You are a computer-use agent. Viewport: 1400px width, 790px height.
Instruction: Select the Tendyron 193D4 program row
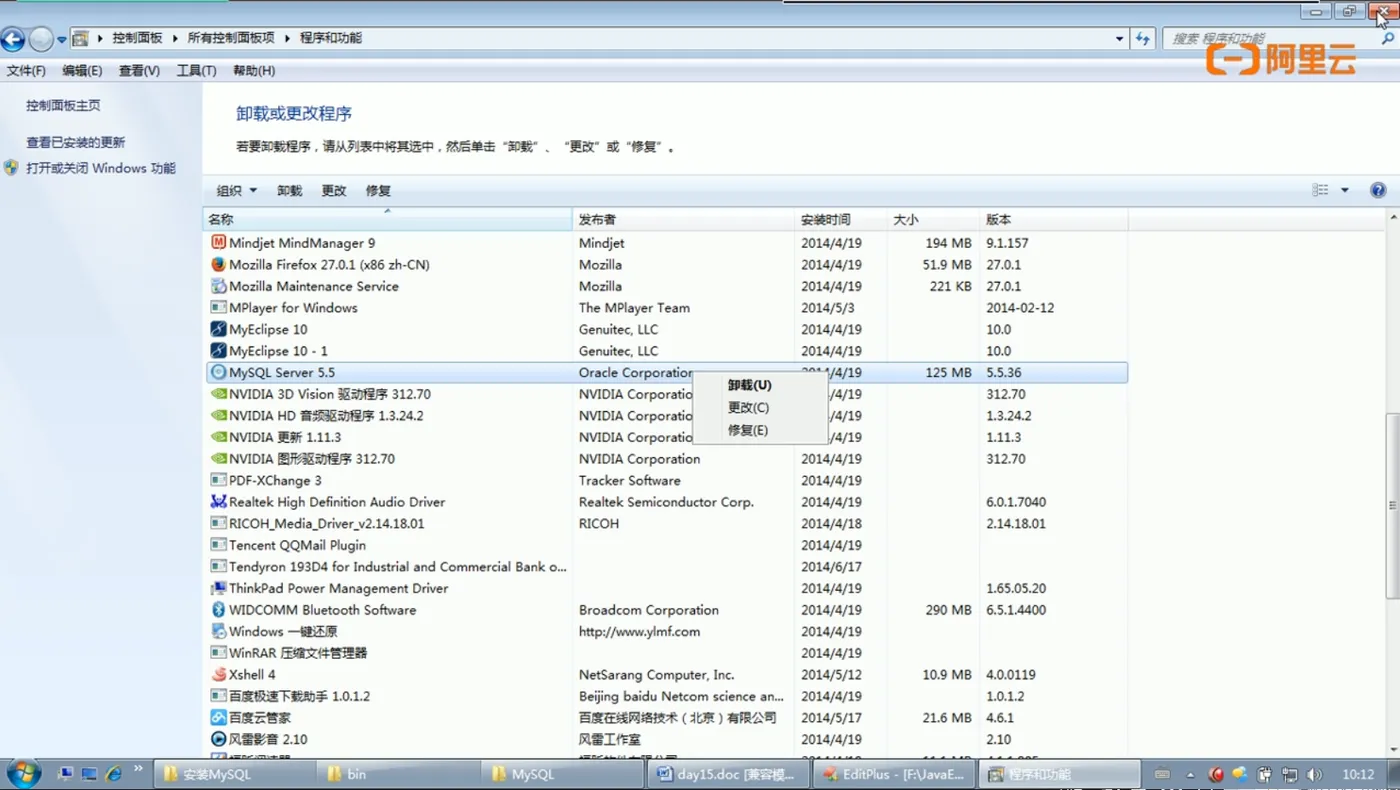tap(666, 567)
